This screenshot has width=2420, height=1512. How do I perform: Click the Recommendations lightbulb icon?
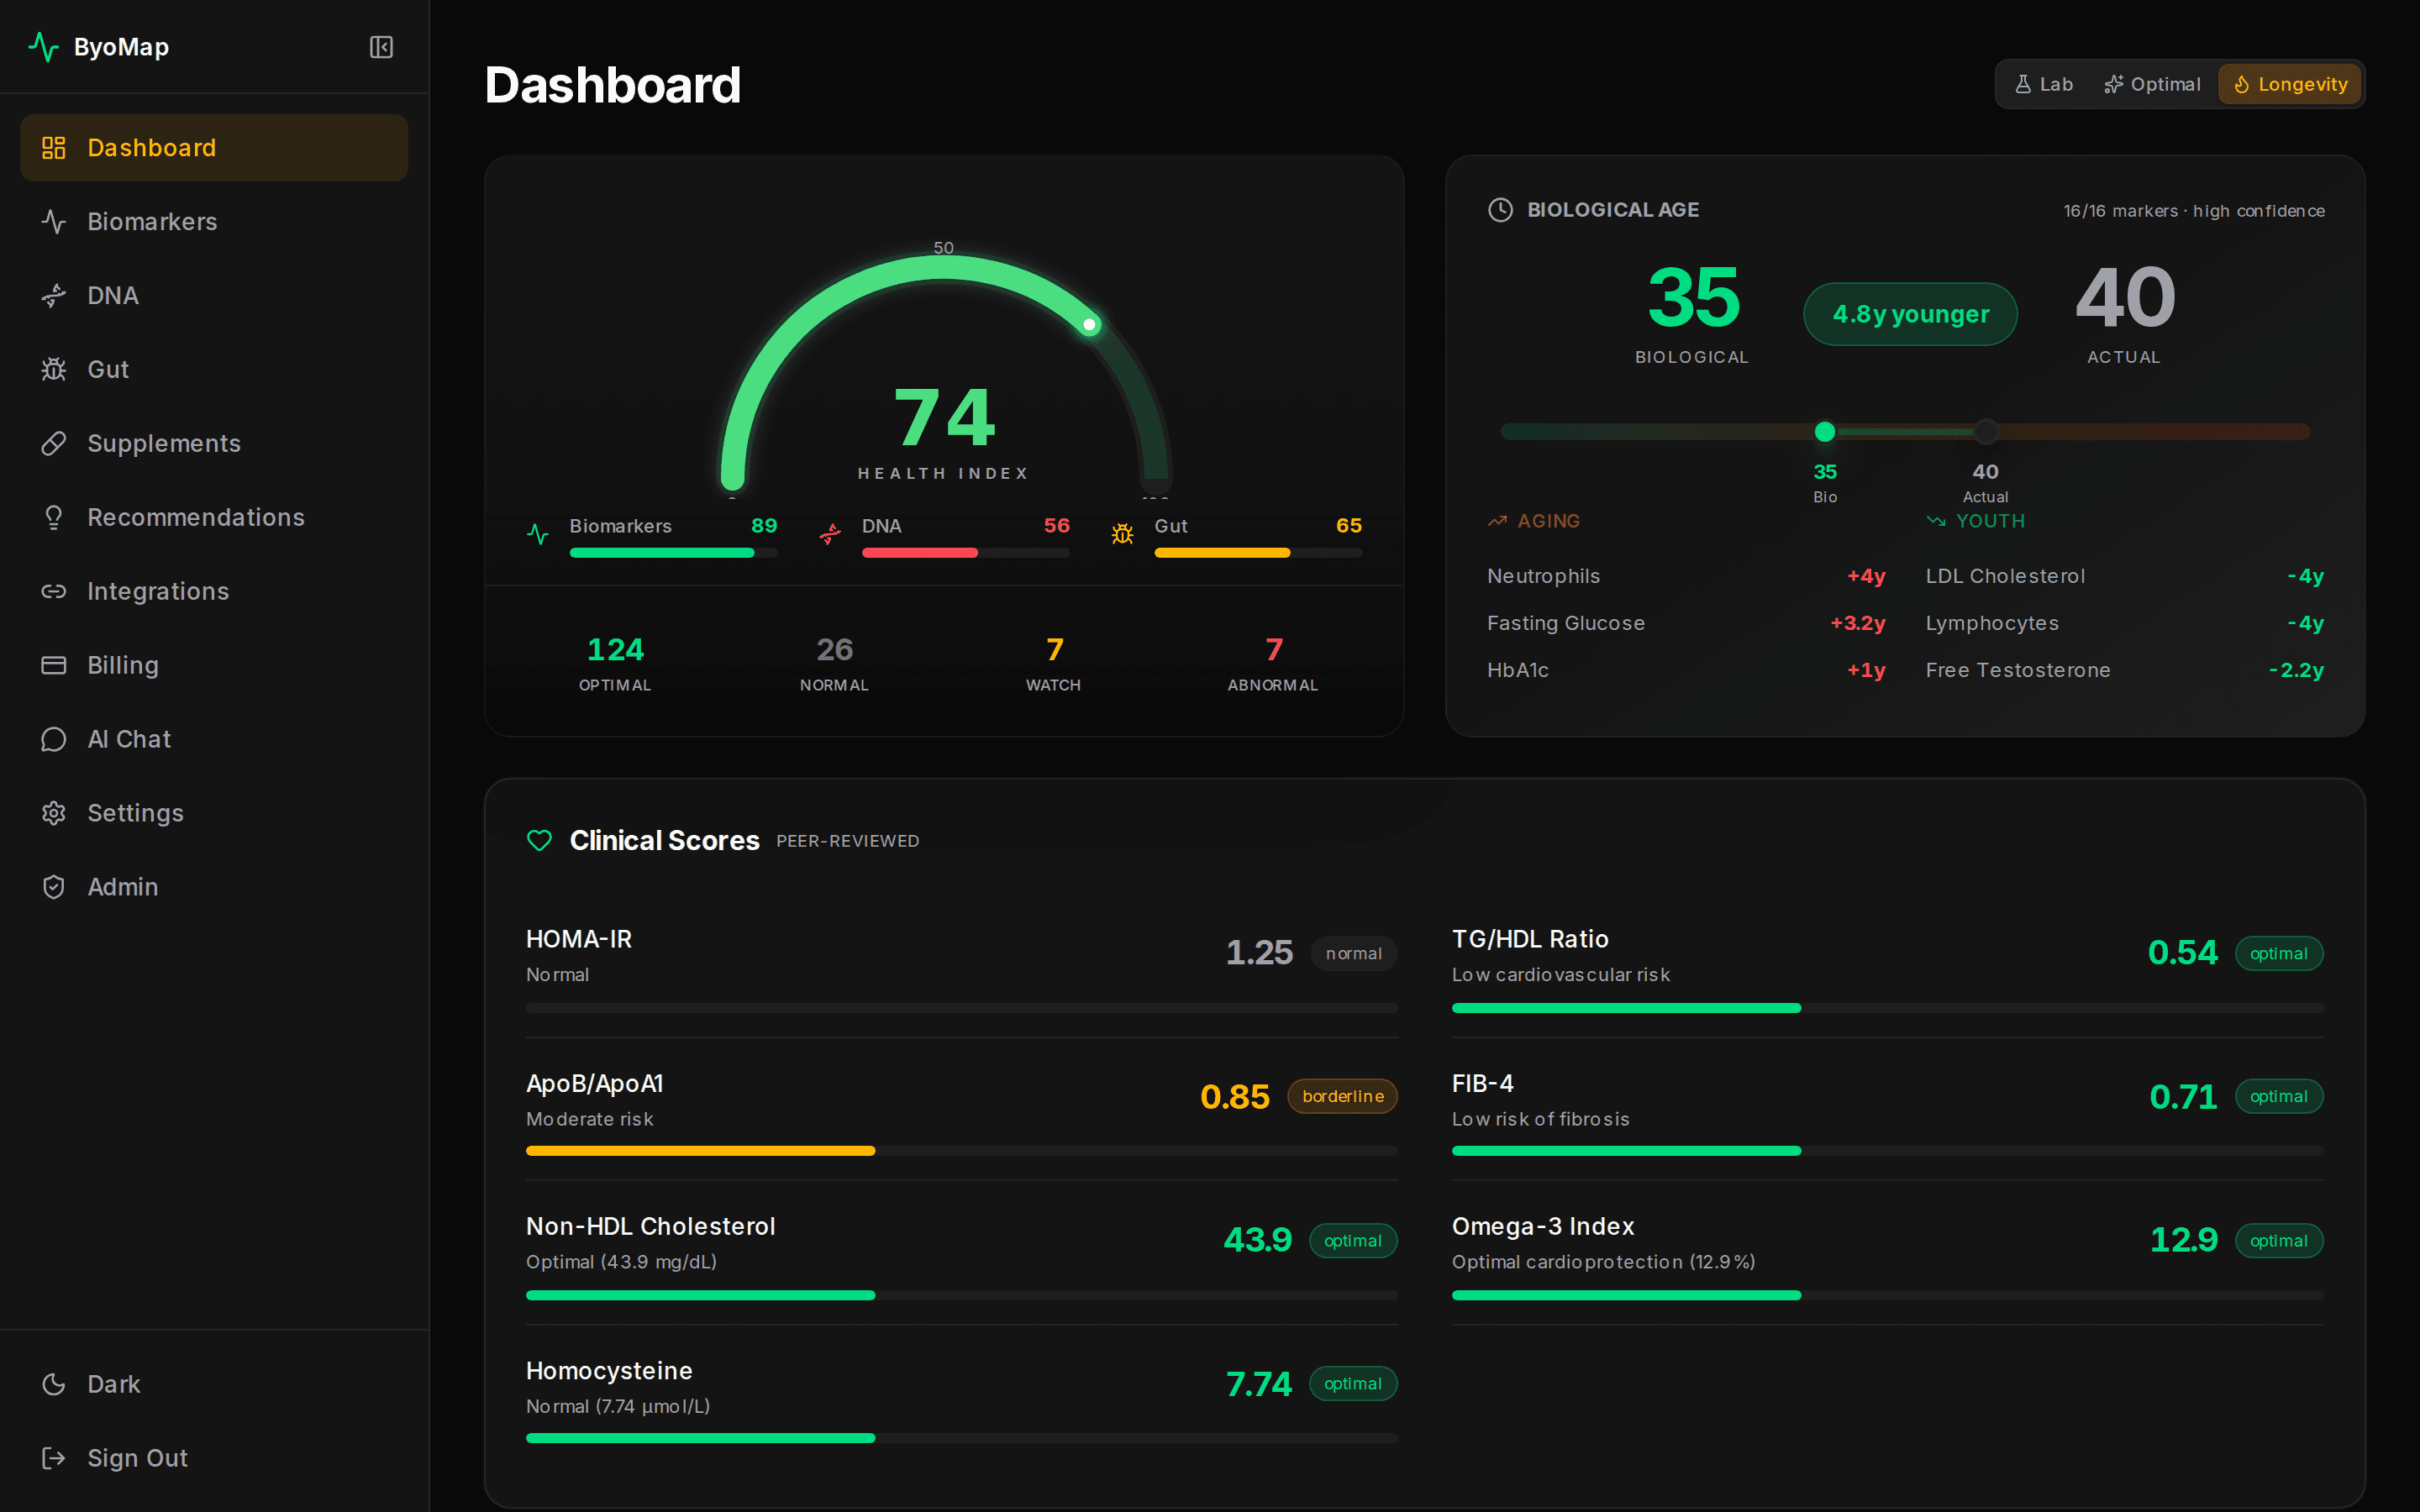(54, 517)
